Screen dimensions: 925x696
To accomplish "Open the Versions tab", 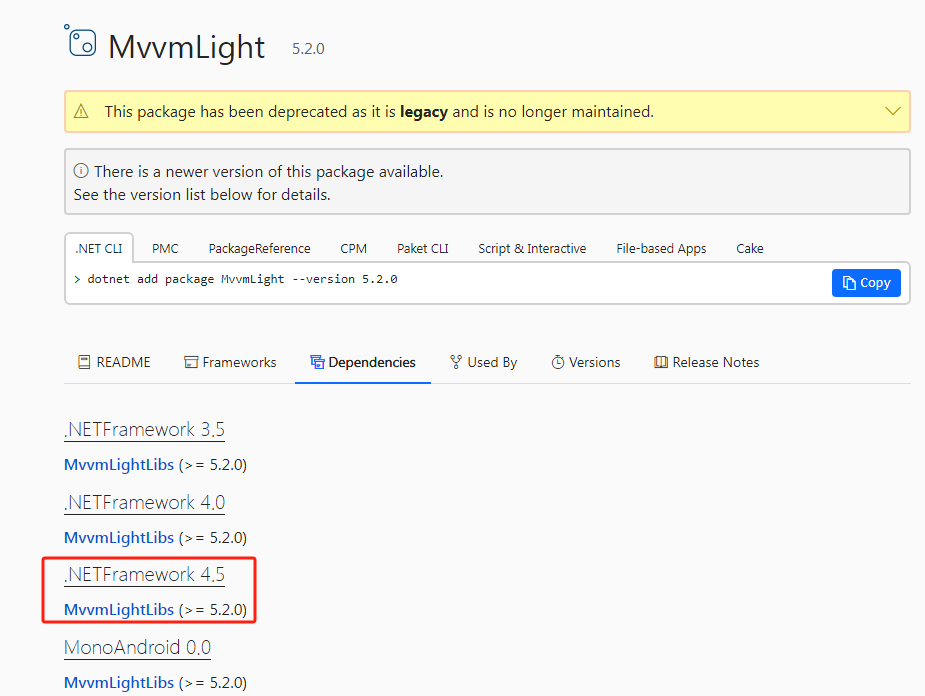I will tap(586, 362).
